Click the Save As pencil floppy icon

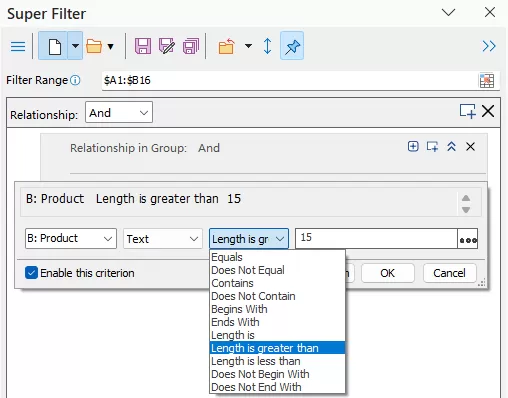pos(167,46)
